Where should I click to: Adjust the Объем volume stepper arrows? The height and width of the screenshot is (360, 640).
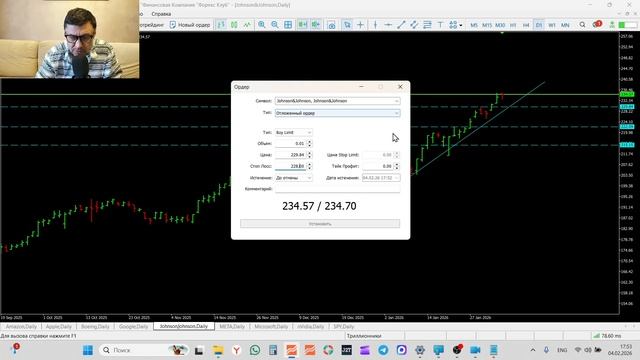[309, 144]
